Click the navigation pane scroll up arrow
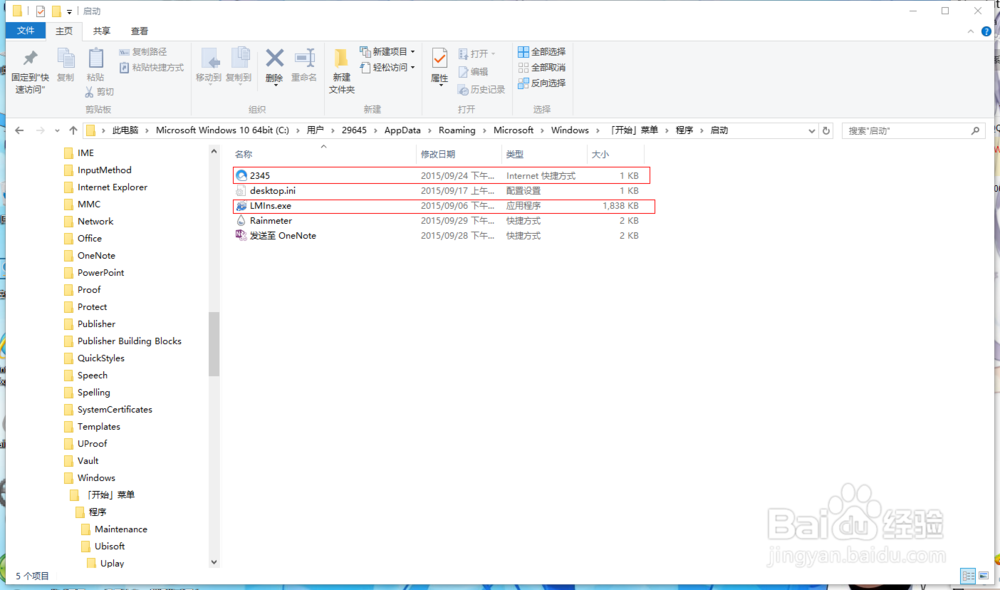Image resolution: width=1000 pixels, height=590 pixels. point(214,152)
